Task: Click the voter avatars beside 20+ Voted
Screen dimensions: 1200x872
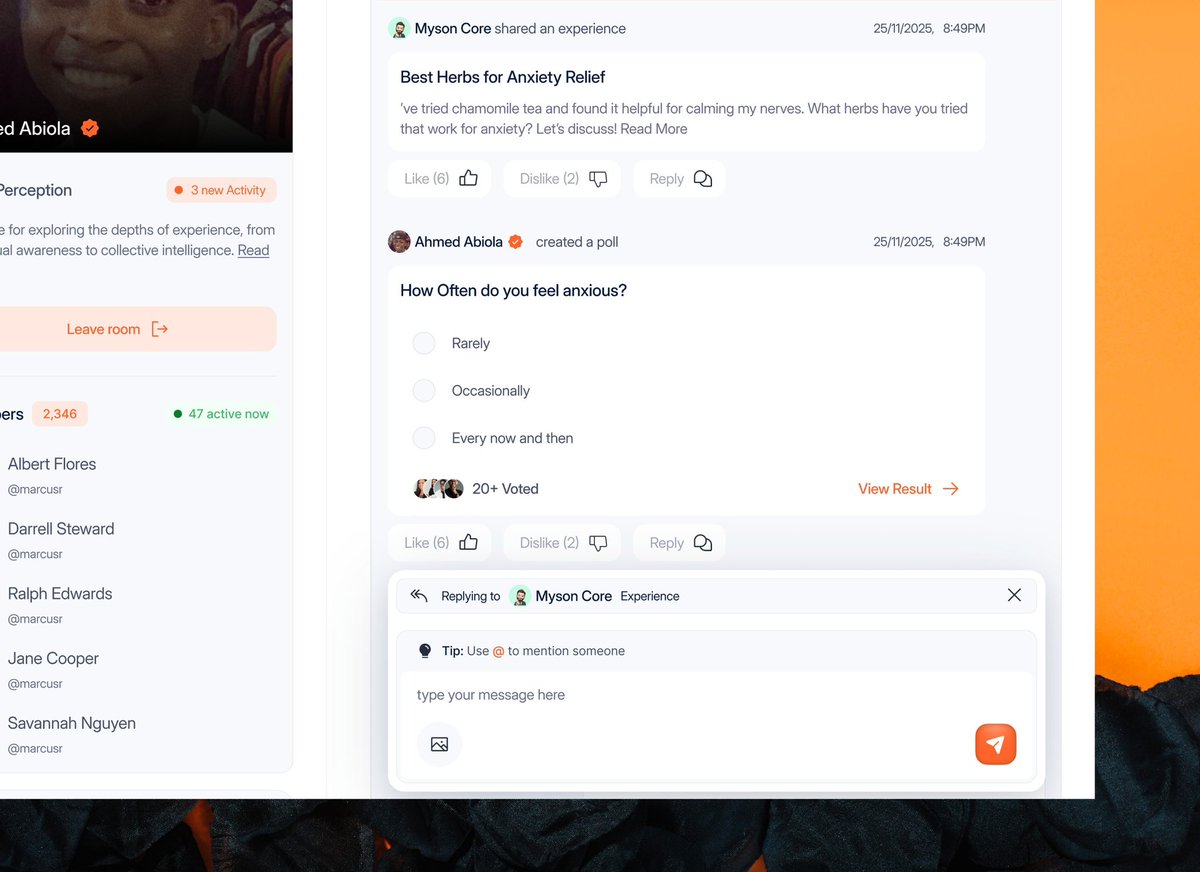Action: pyautogui.click(x=438, y=489)
